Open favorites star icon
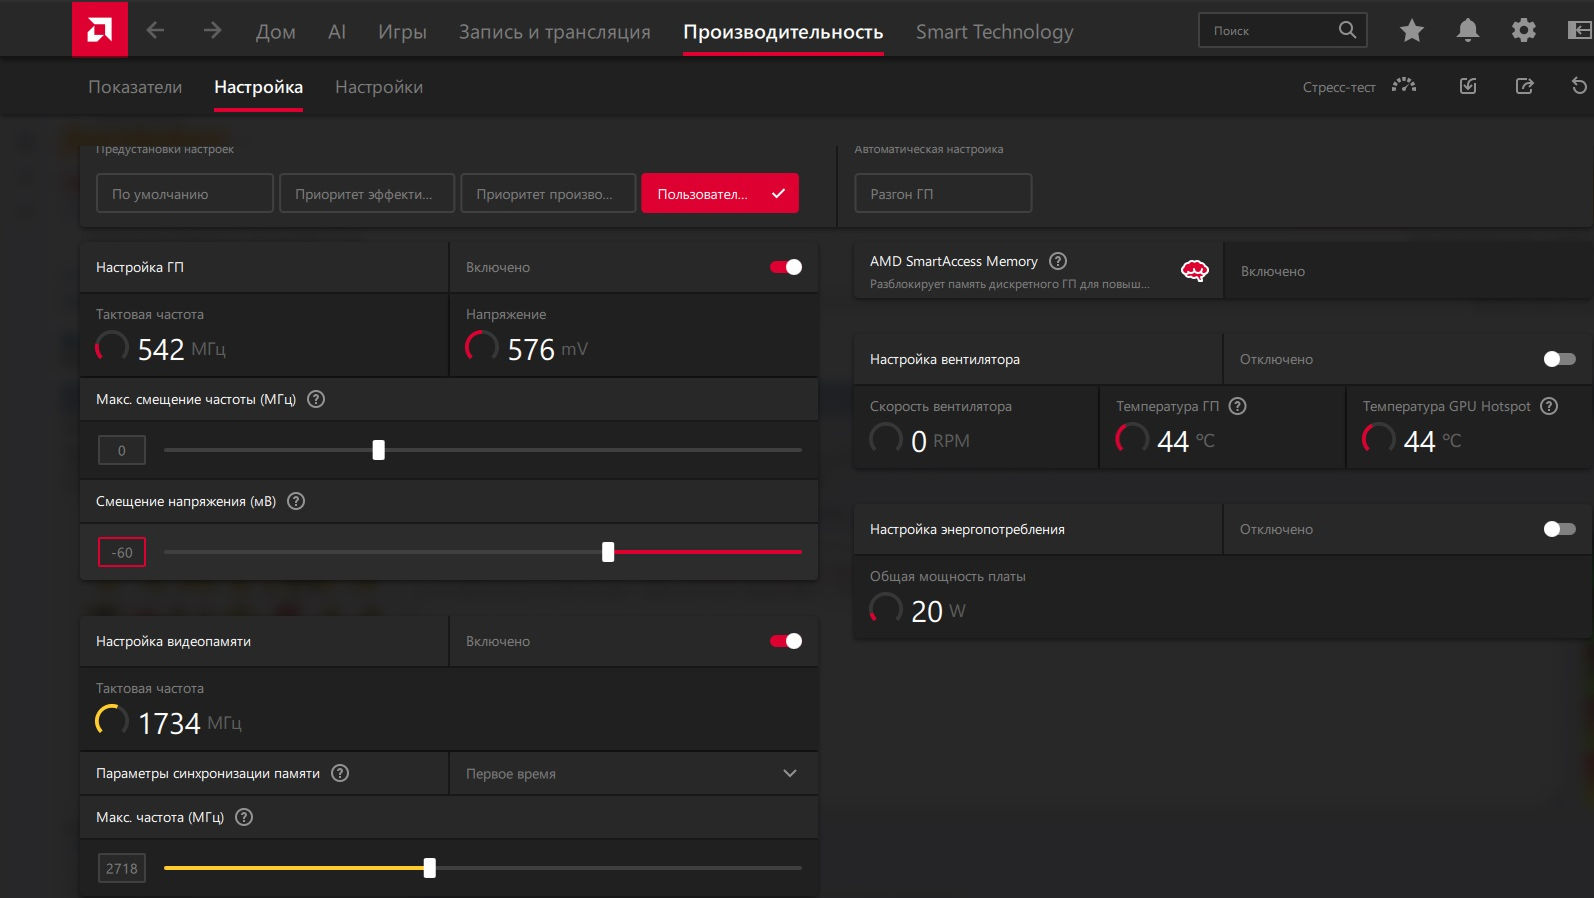Image resolution: width=1594 pixels, height=898 pixels. click(1412, 31)
